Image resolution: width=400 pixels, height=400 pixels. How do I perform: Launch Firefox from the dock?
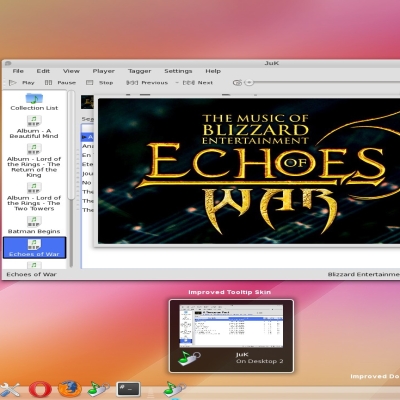click(x=70, y=389)
